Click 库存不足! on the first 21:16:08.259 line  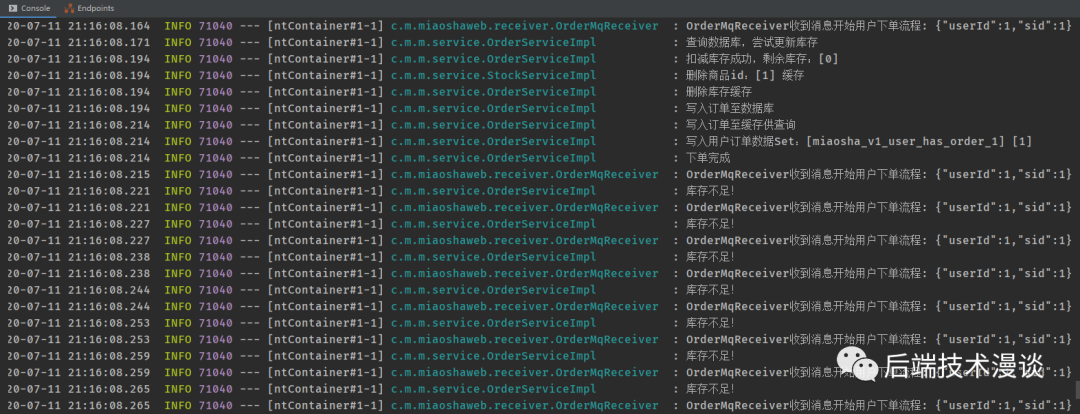pyautogui.click(x=710, y=357)
